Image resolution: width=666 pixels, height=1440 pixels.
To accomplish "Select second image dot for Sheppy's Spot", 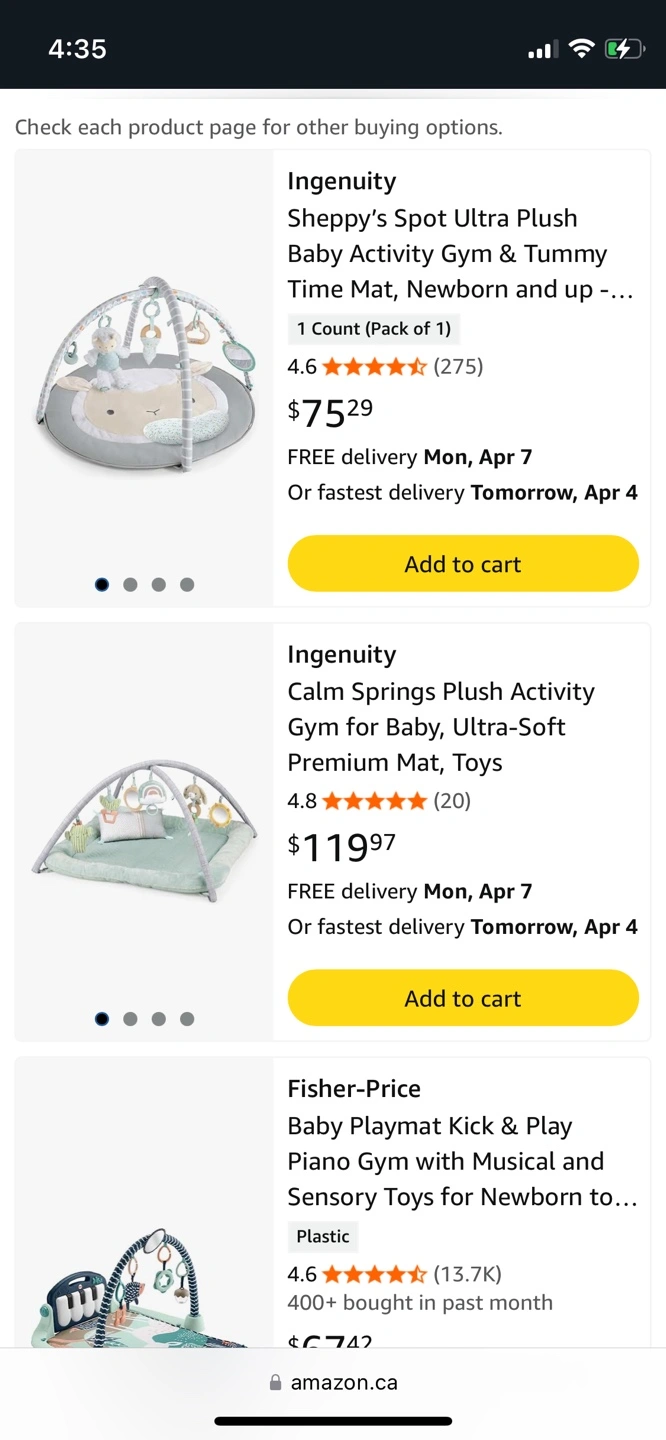I will click(130, 585).
